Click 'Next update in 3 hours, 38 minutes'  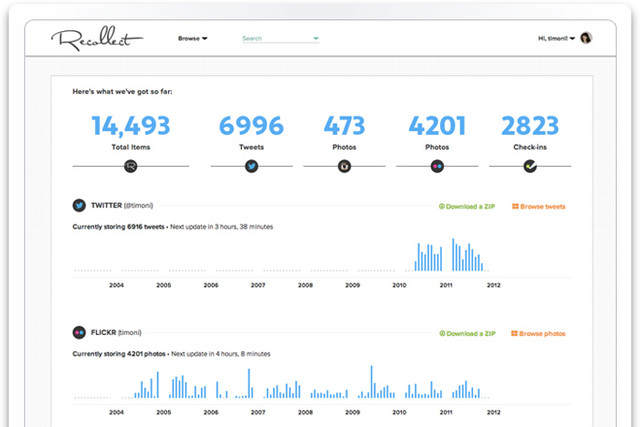tap(222, 227)
